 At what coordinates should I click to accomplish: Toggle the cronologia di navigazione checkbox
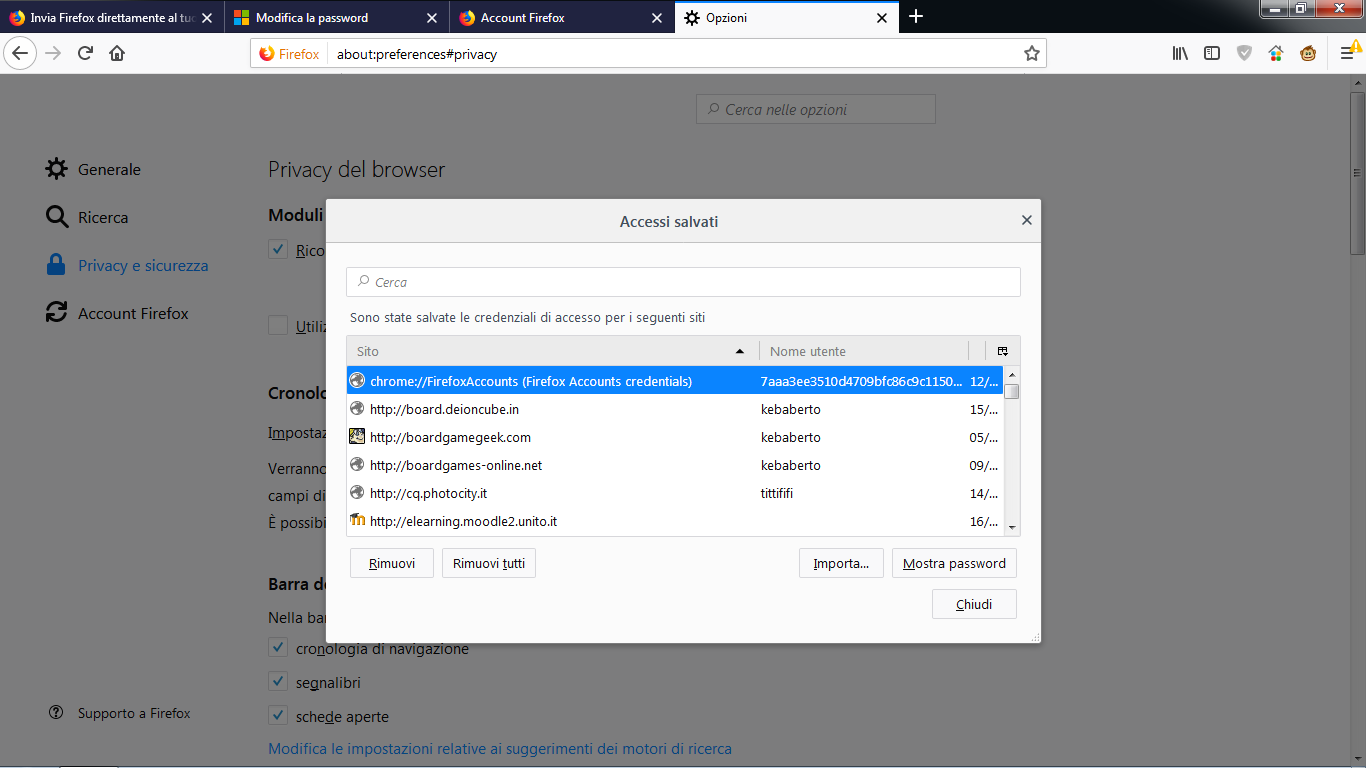pos(278,648)
